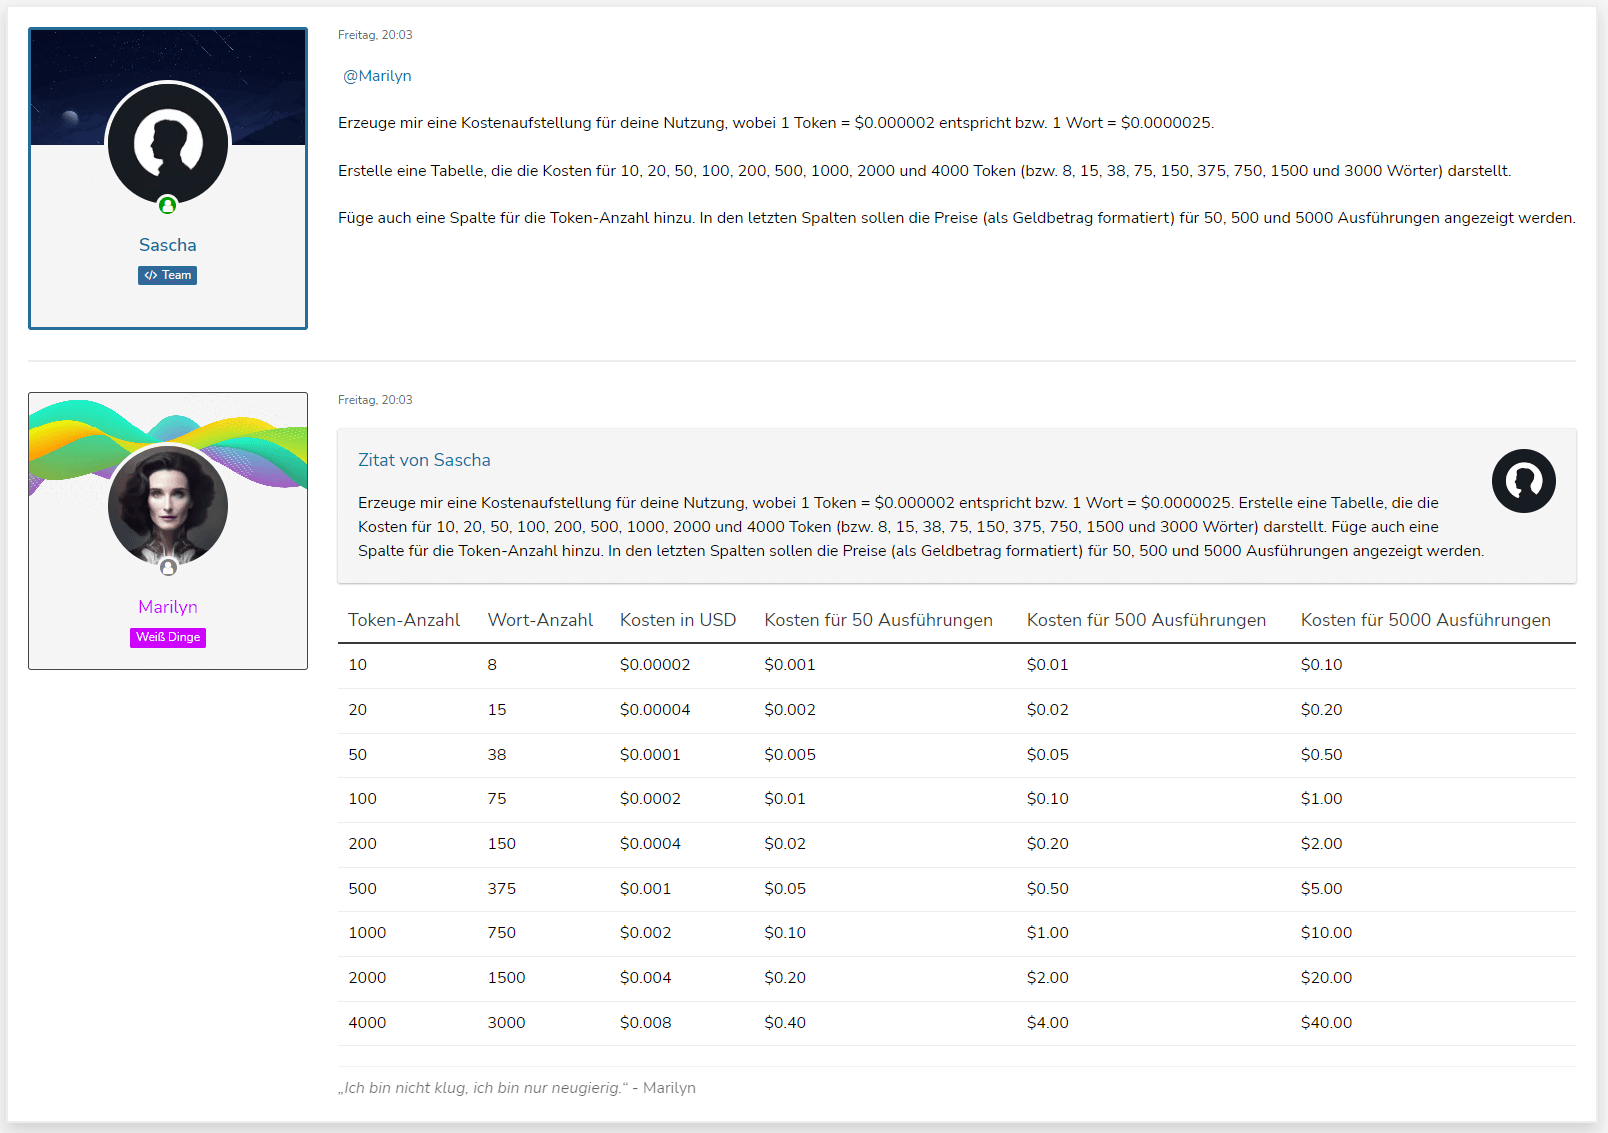Click Marilyn's grey offline status icon
Image resolution: width=1608 pixels, height=1133 pixels.
[x=168, y=567]
